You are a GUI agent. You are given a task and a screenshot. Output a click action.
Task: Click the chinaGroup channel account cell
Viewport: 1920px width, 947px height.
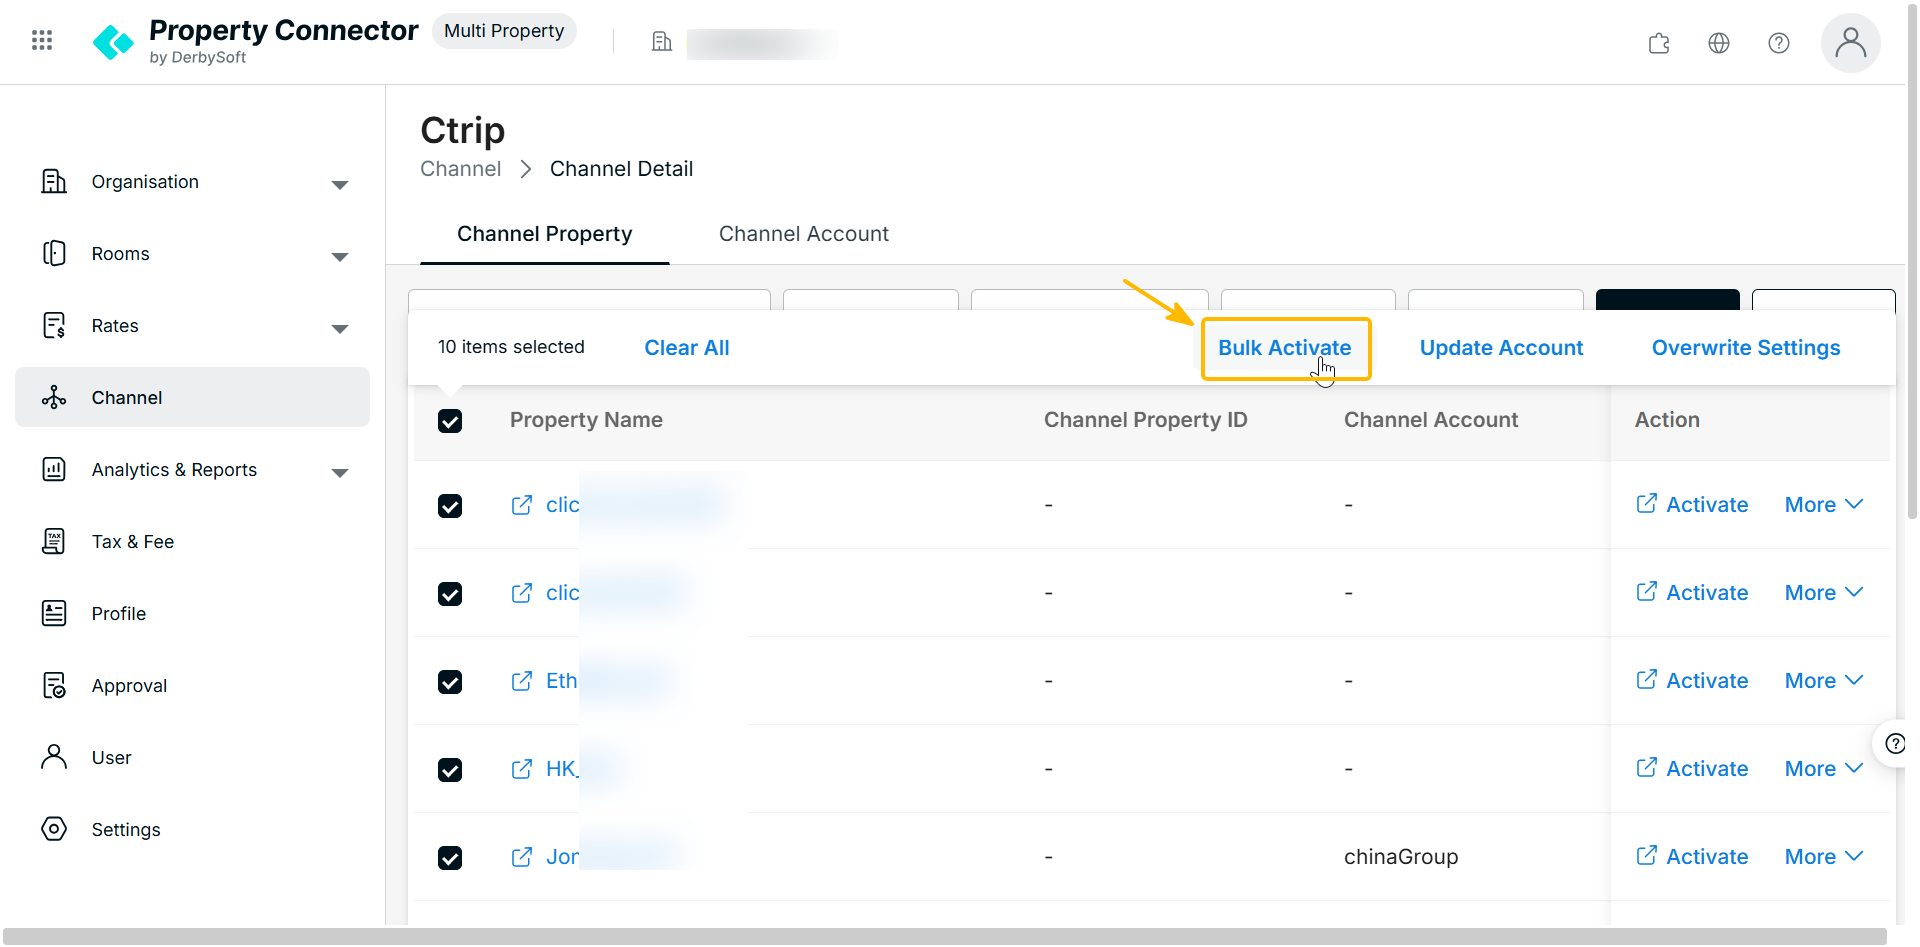coord(1401,857)
